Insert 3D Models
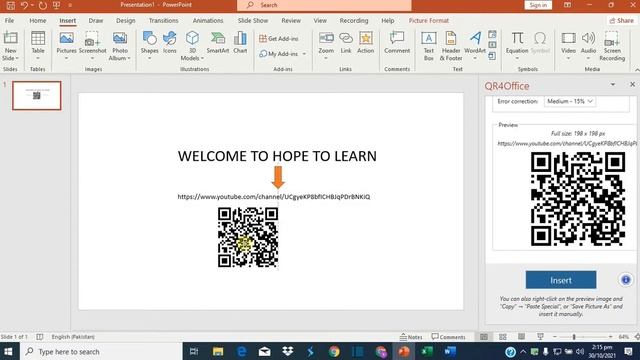 coord(192,45)
